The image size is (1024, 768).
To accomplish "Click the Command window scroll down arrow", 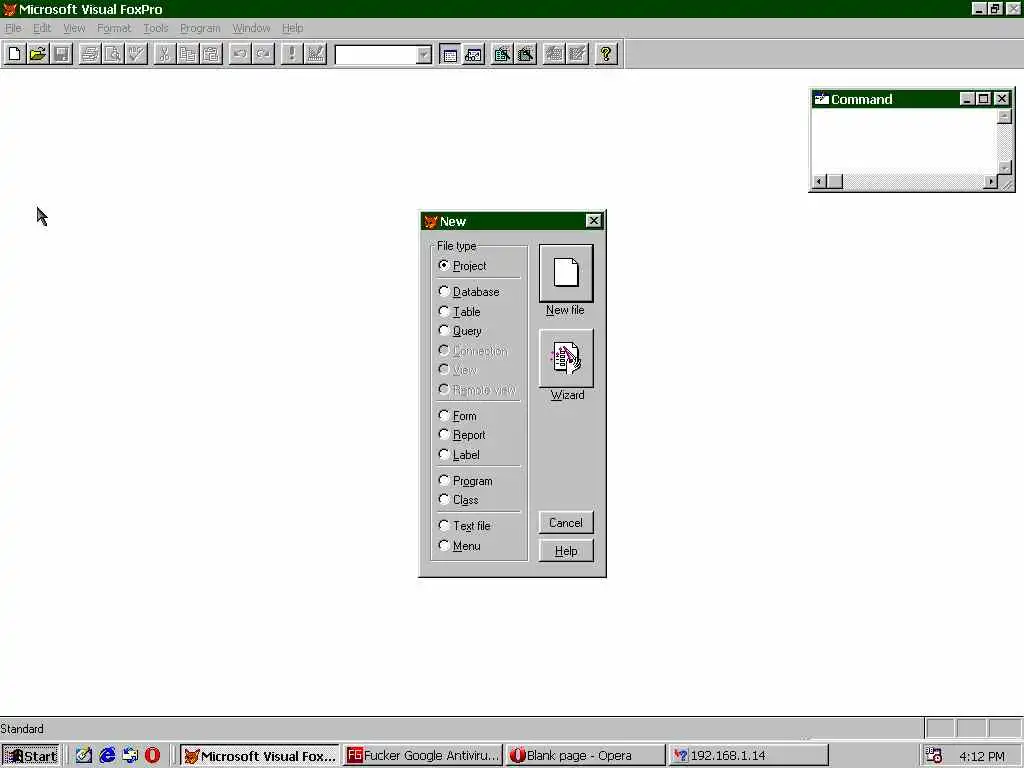I will click(1004, 167).
